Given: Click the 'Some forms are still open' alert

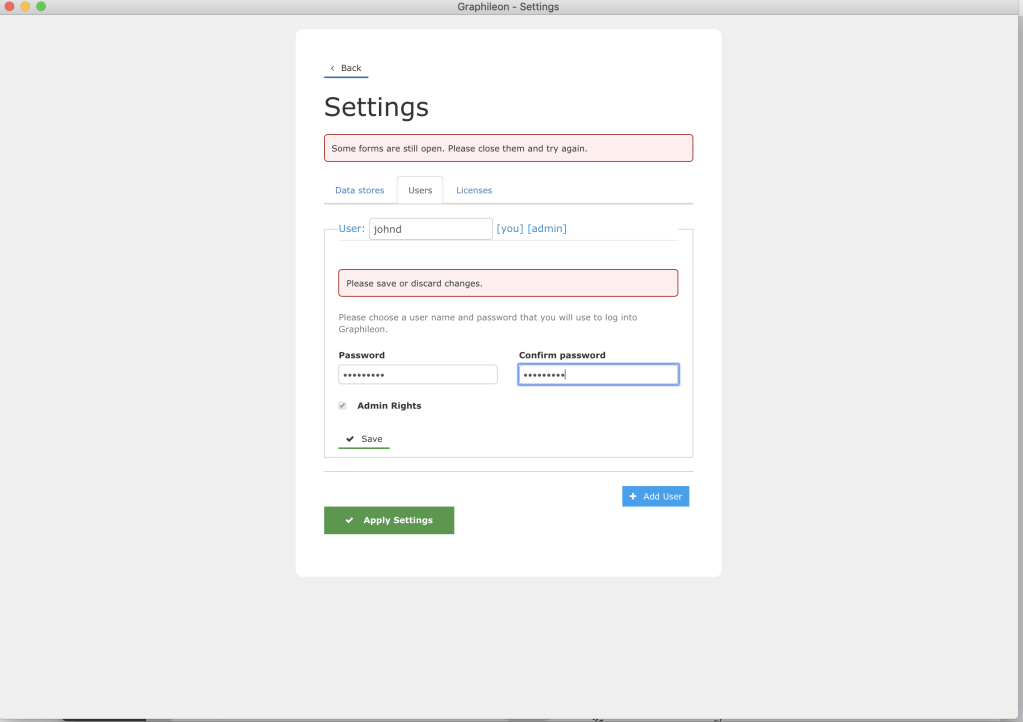Looking at the screenshot, I should pyautogui.click(x=508, y=148).
